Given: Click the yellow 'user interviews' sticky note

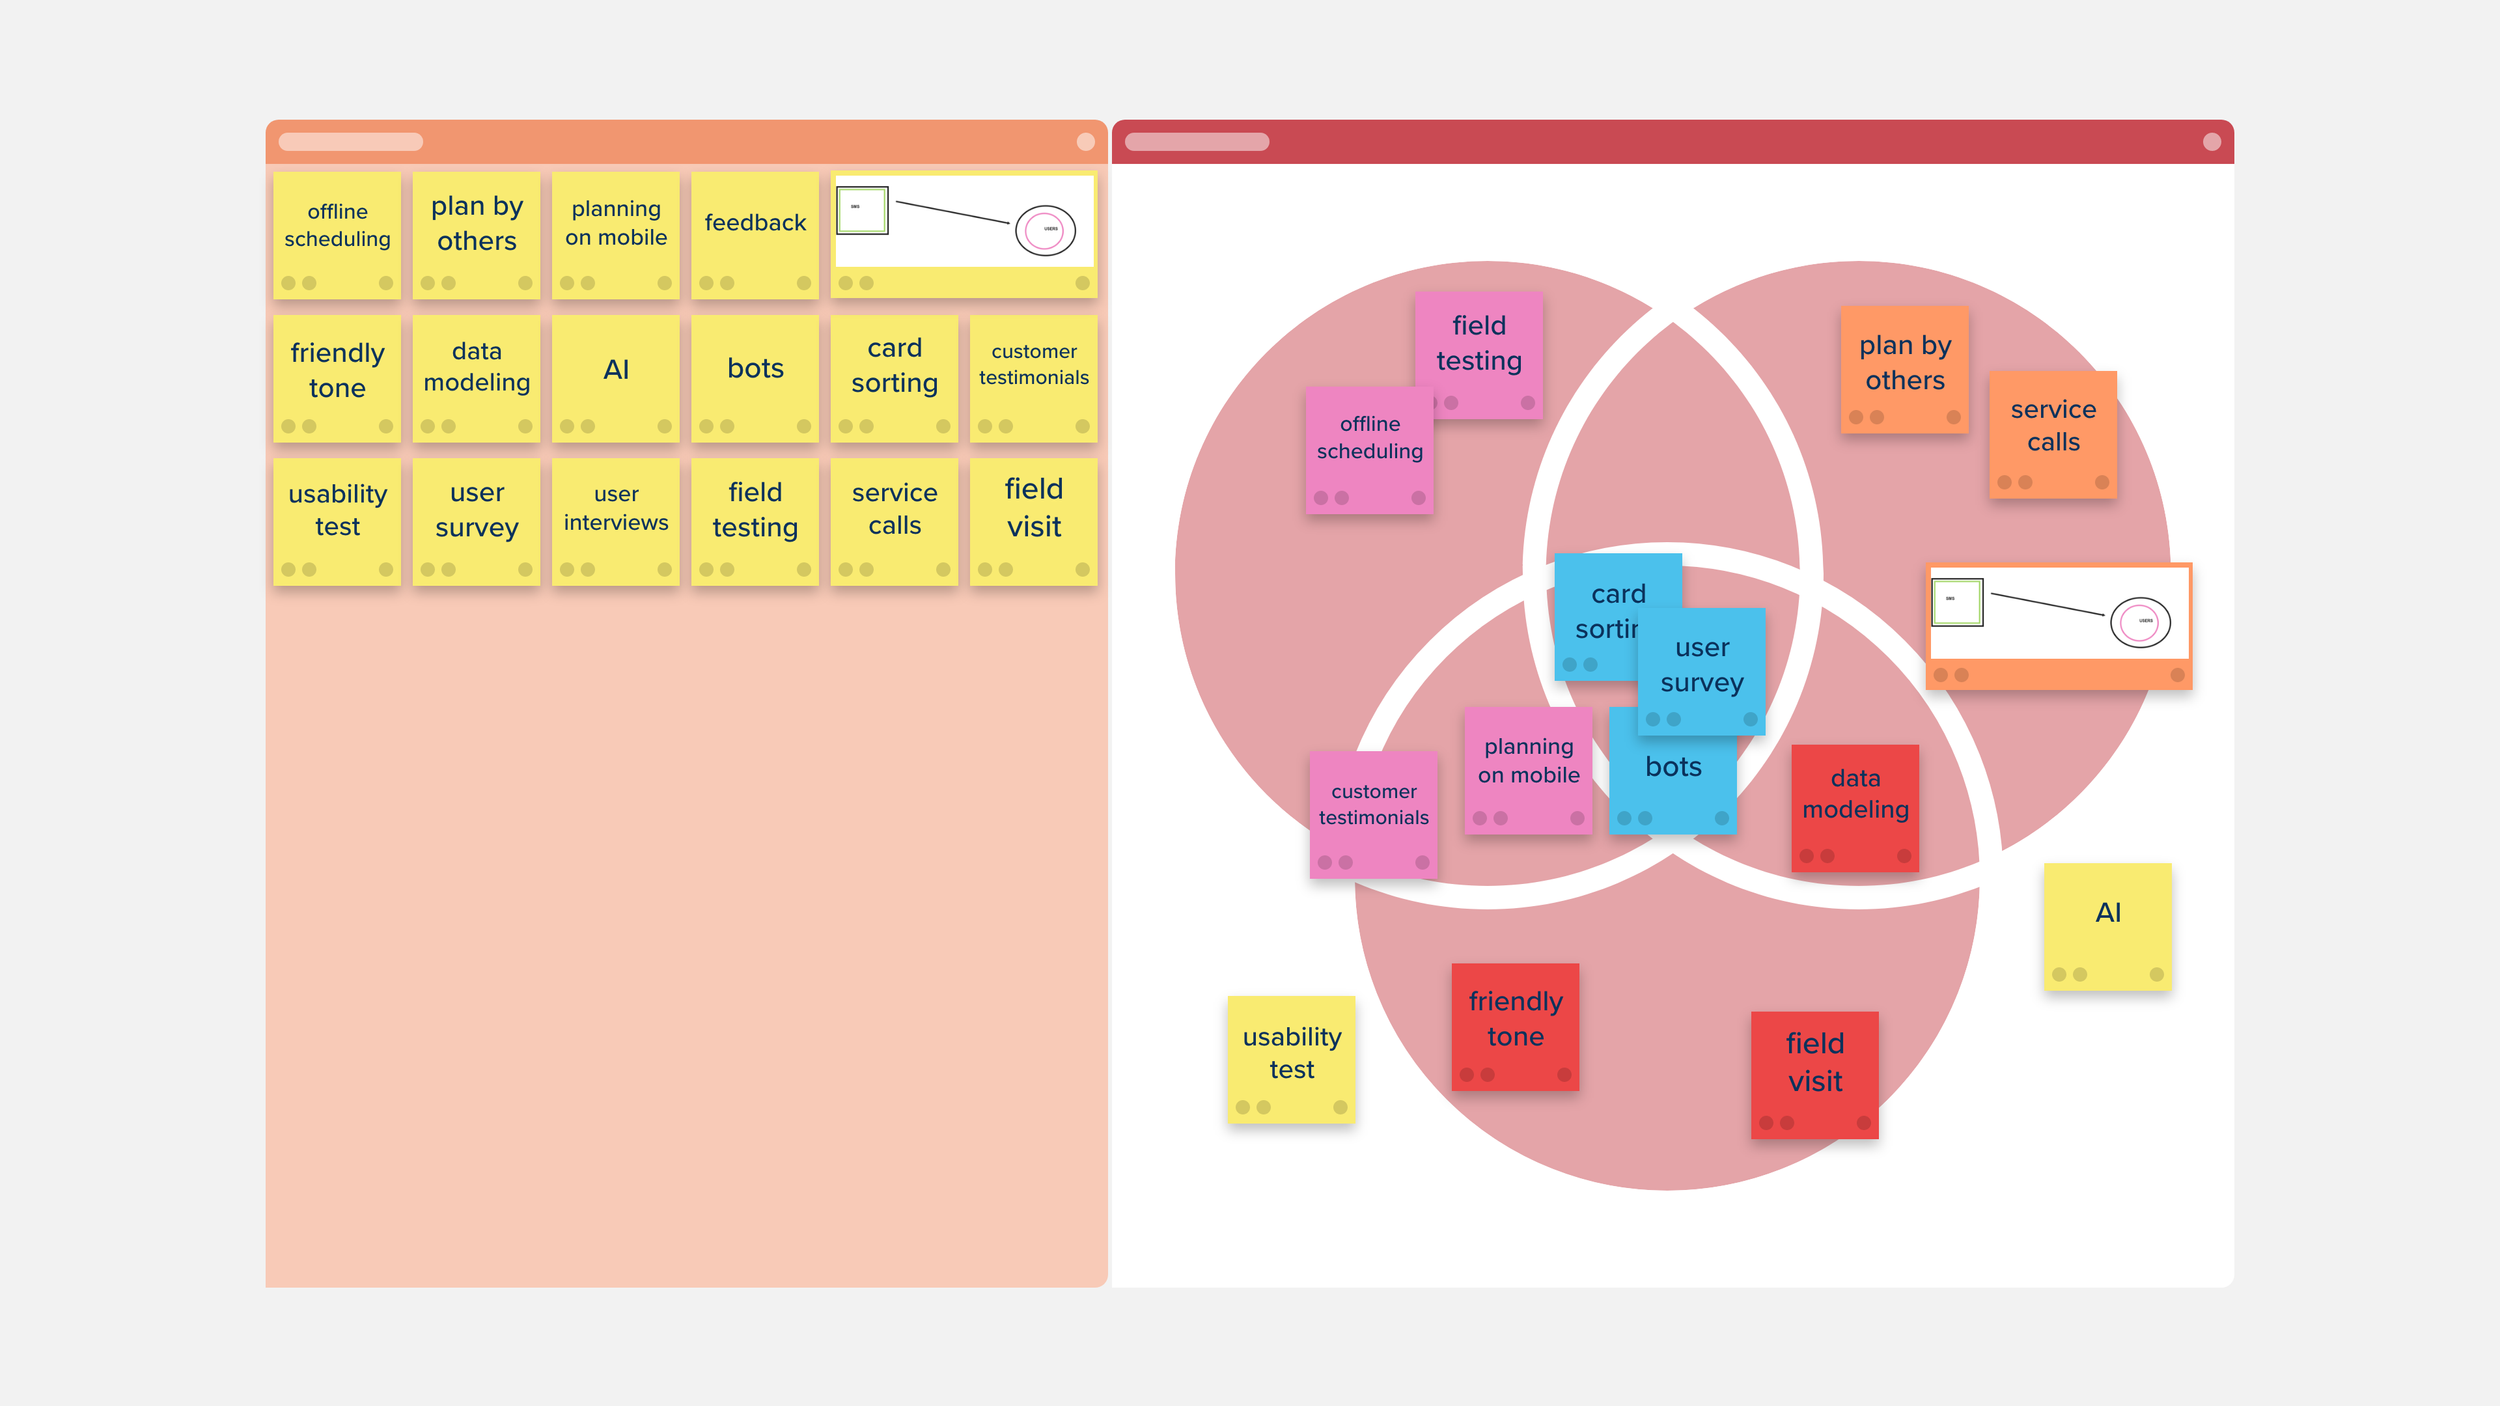Looking at the screenshot, I should (x=615, y=521).
